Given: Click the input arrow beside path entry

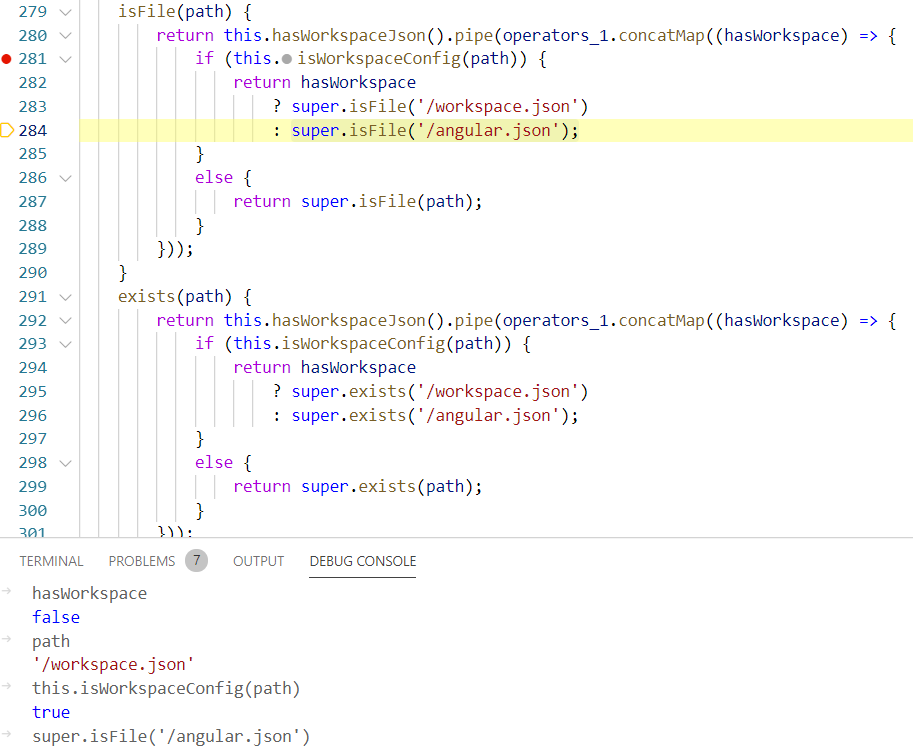Looking at the screenshot, I should coord(7,639).
